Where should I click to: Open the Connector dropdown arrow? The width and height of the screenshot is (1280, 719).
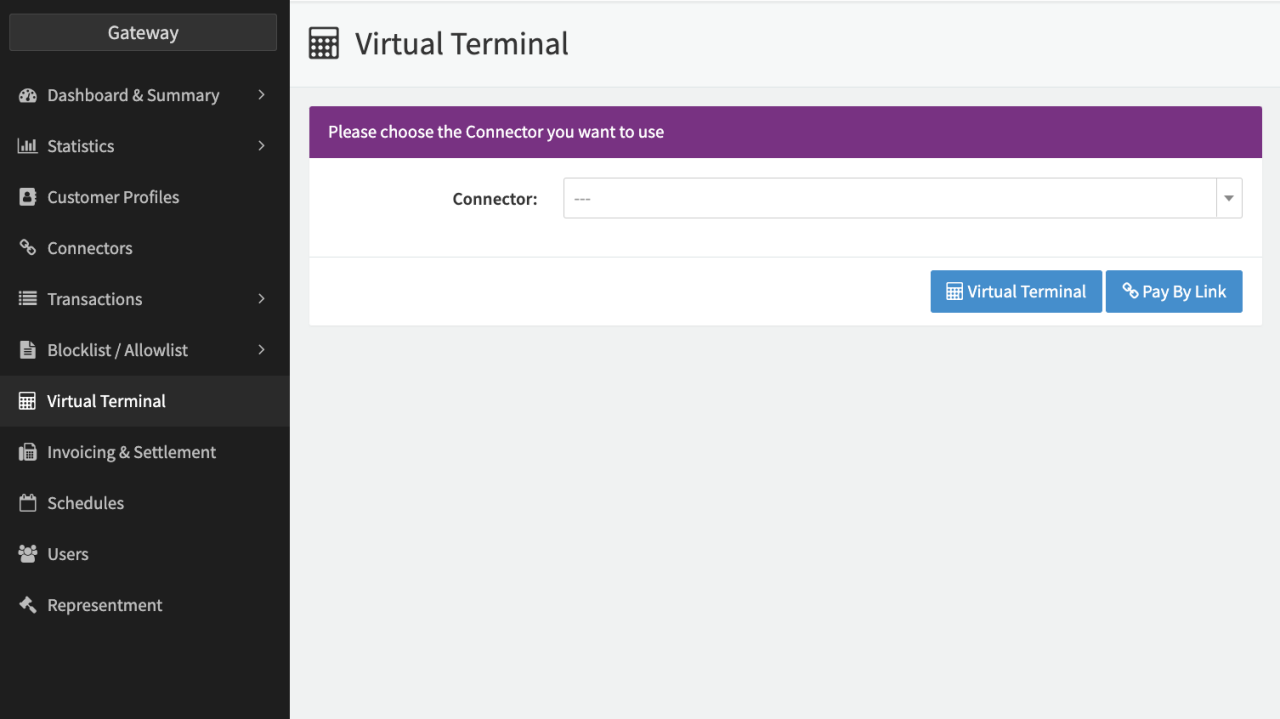(1229, 199)
